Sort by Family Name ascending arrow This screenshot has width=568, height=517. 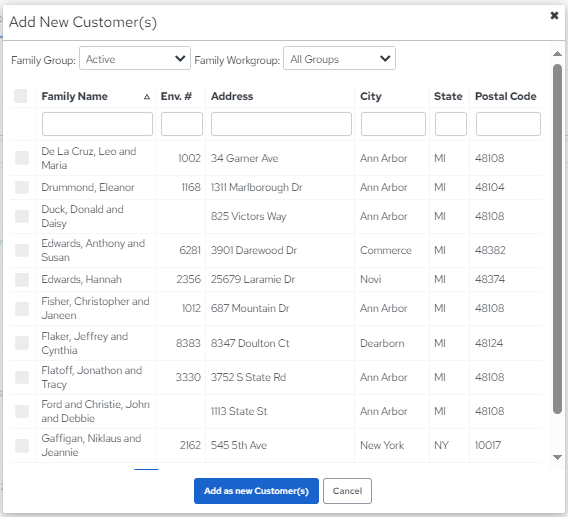click(147, 97)
